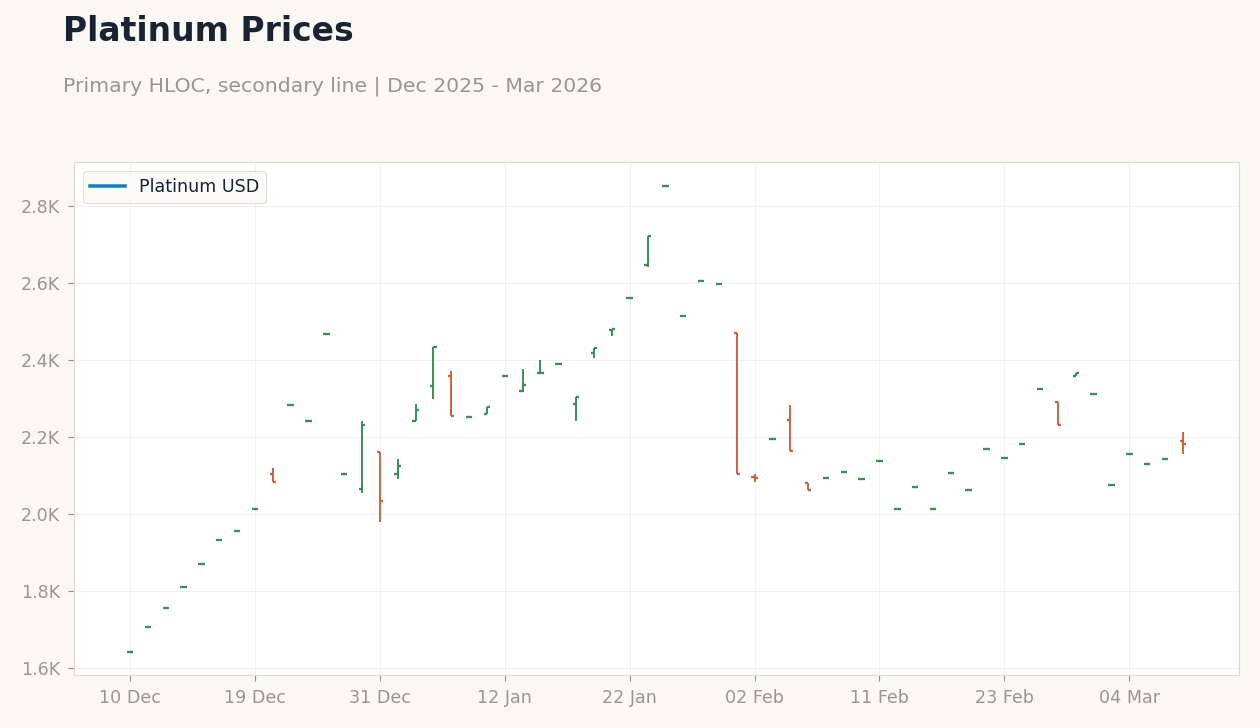The height and width of the screenshot is (728, 1260).
Task: Click the Platinum Prices chart title
Action: tap(208, 31)
